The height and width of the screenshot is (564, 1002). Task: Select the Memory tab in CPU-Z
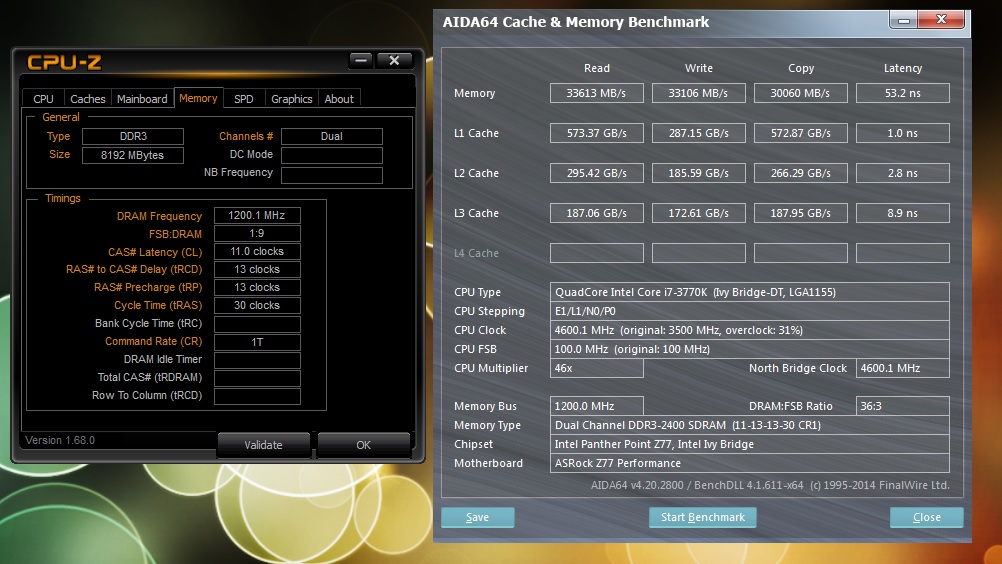pyautogui.click(x=198, y=98)
